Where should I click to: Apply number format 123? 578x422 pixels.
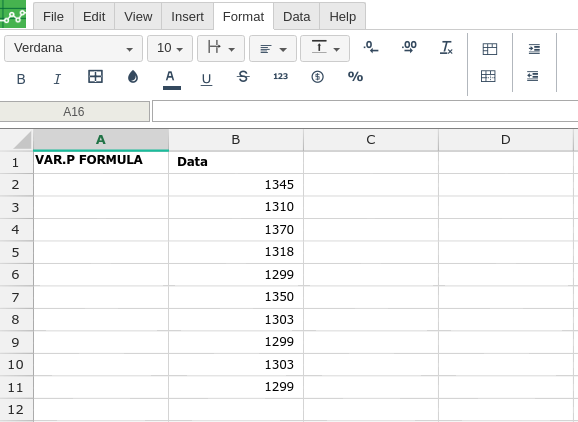point(281,76)
